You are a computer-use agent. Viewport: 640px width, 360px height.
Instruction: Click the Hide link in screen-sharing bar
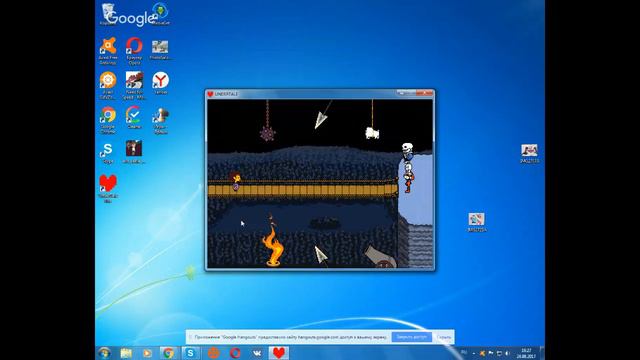(x=444, y=337)
